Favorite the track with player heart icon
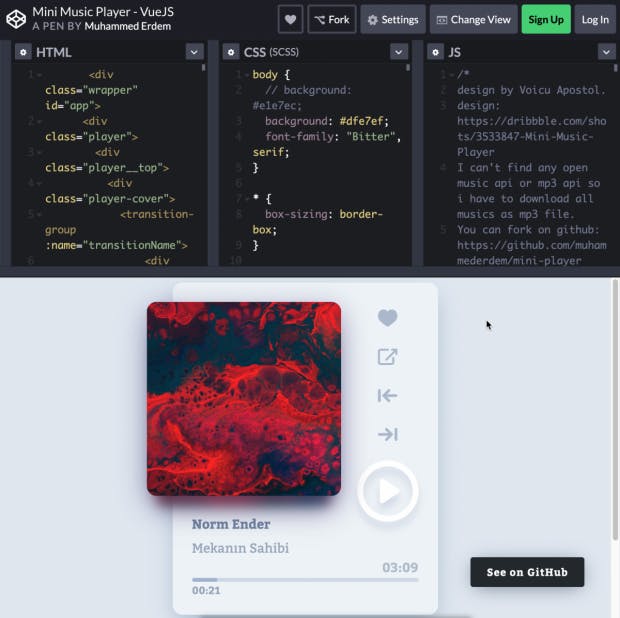620x618 pixels. click(387, 318)
